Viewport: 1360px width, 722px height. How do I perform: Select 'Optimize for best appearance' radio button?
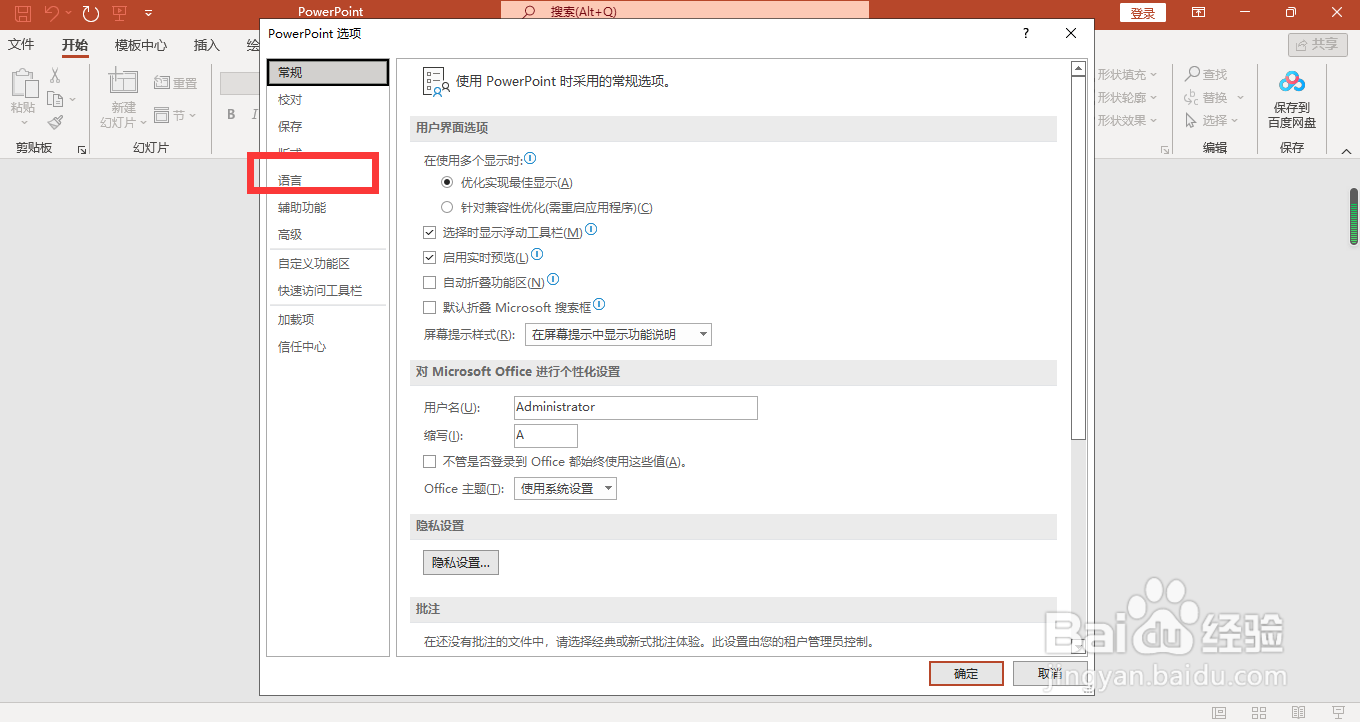pos(447,183)
